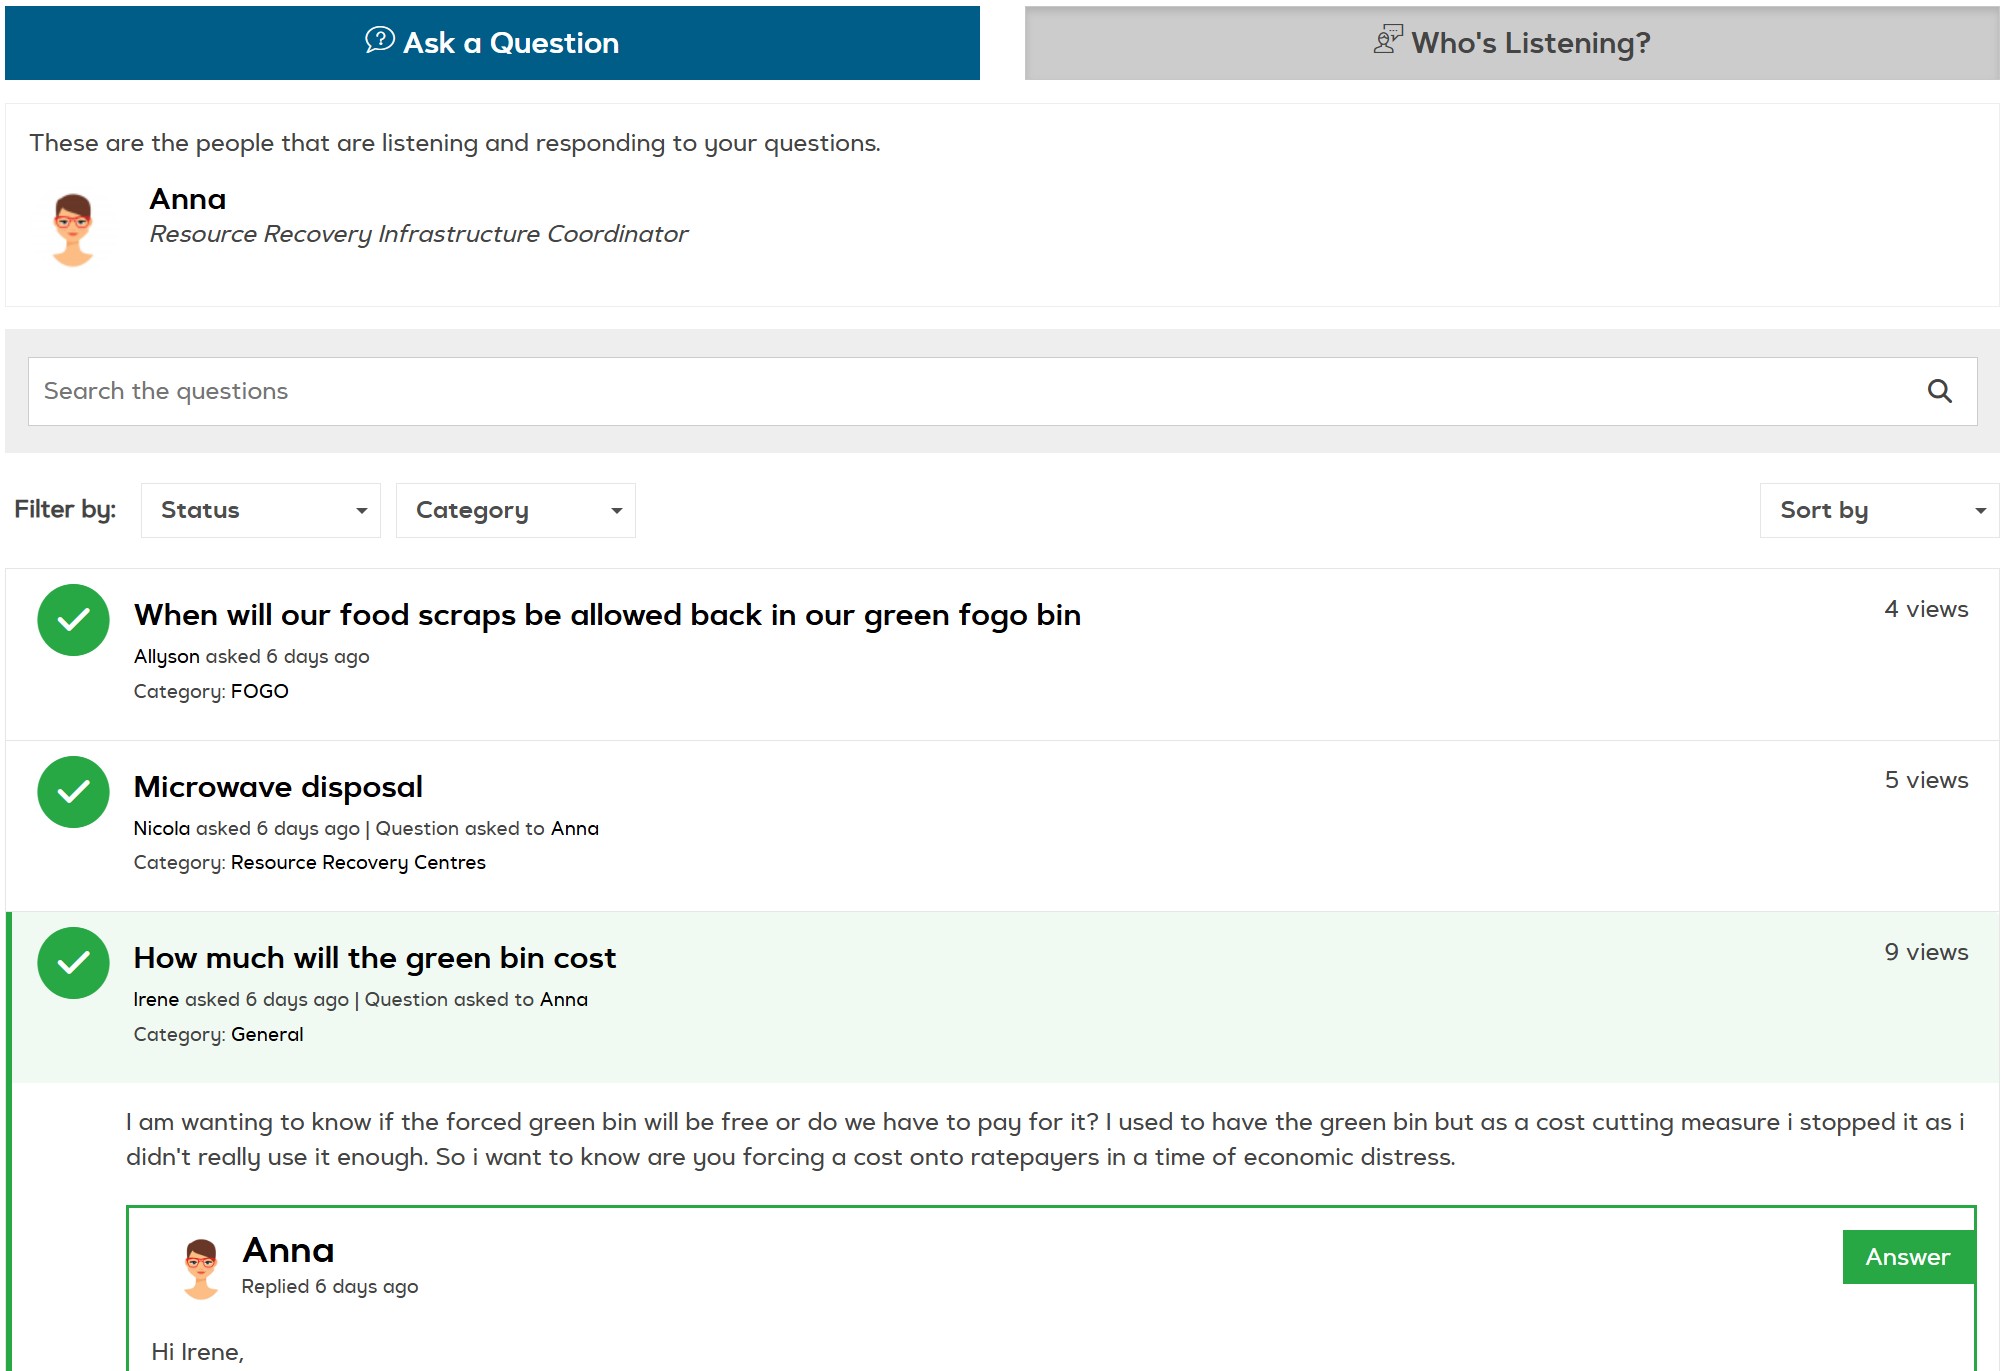Open the Category filter dropdown

516,510
